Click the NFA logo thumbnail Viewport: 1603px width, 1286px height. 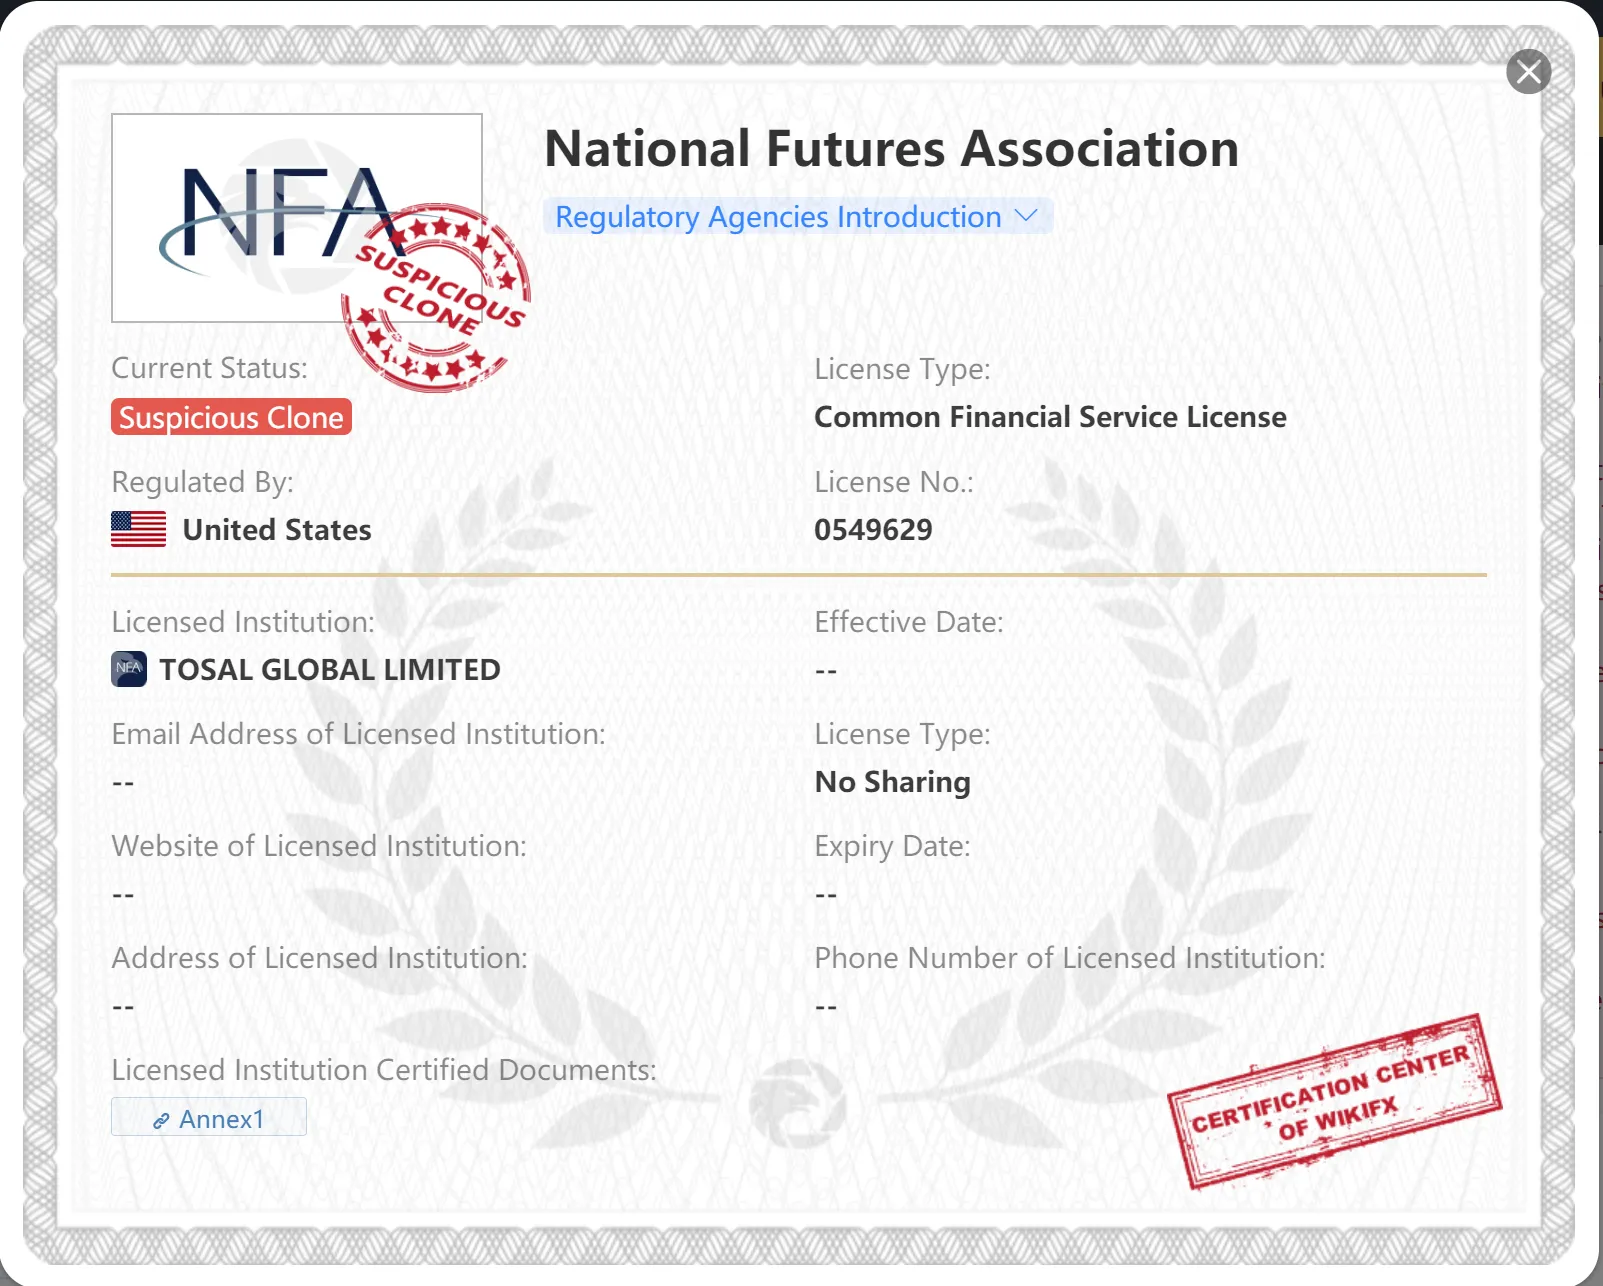tap(297, 218)
